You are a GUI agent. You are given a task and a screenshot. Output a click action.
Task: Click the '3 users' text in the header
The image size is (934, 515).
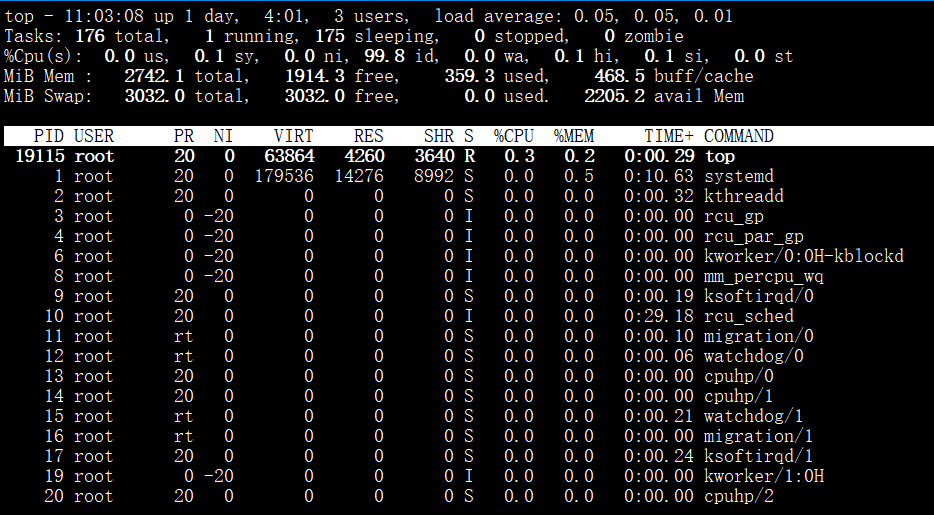pos(371,16)
